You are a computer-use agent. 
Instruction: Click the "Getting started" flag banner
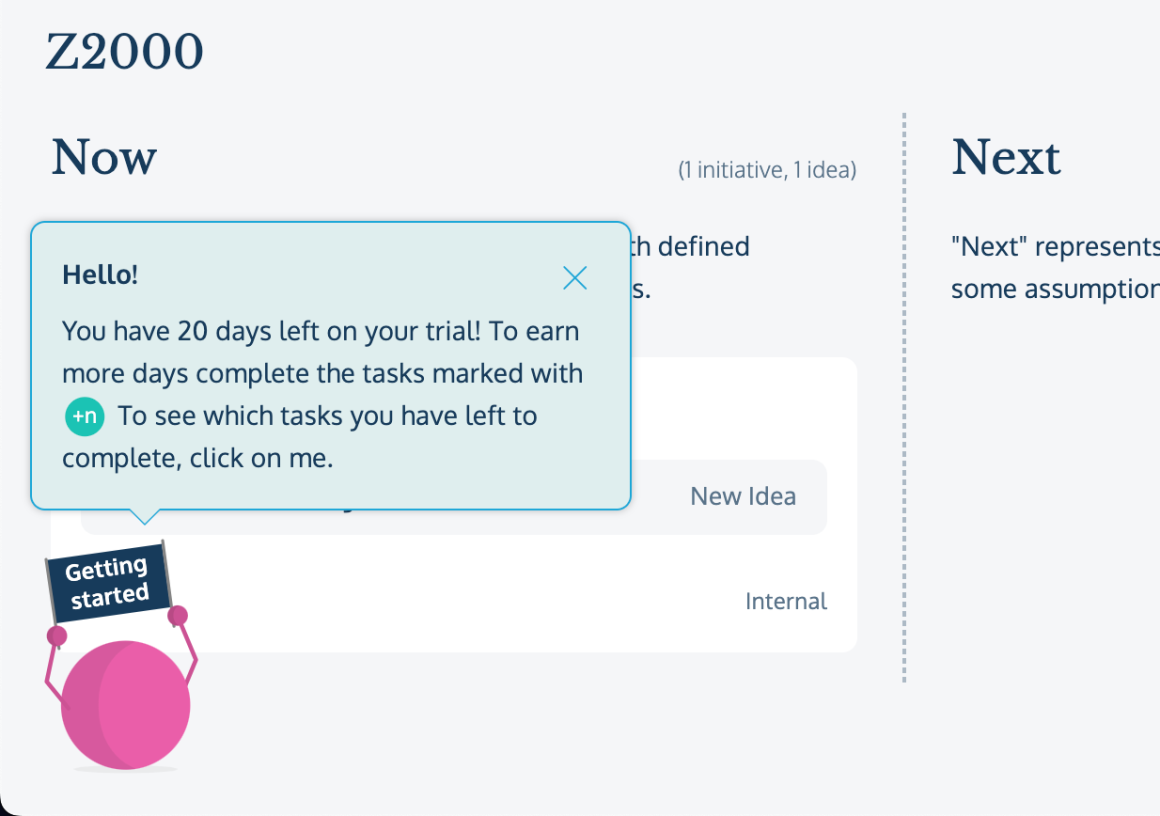(108, 581)
